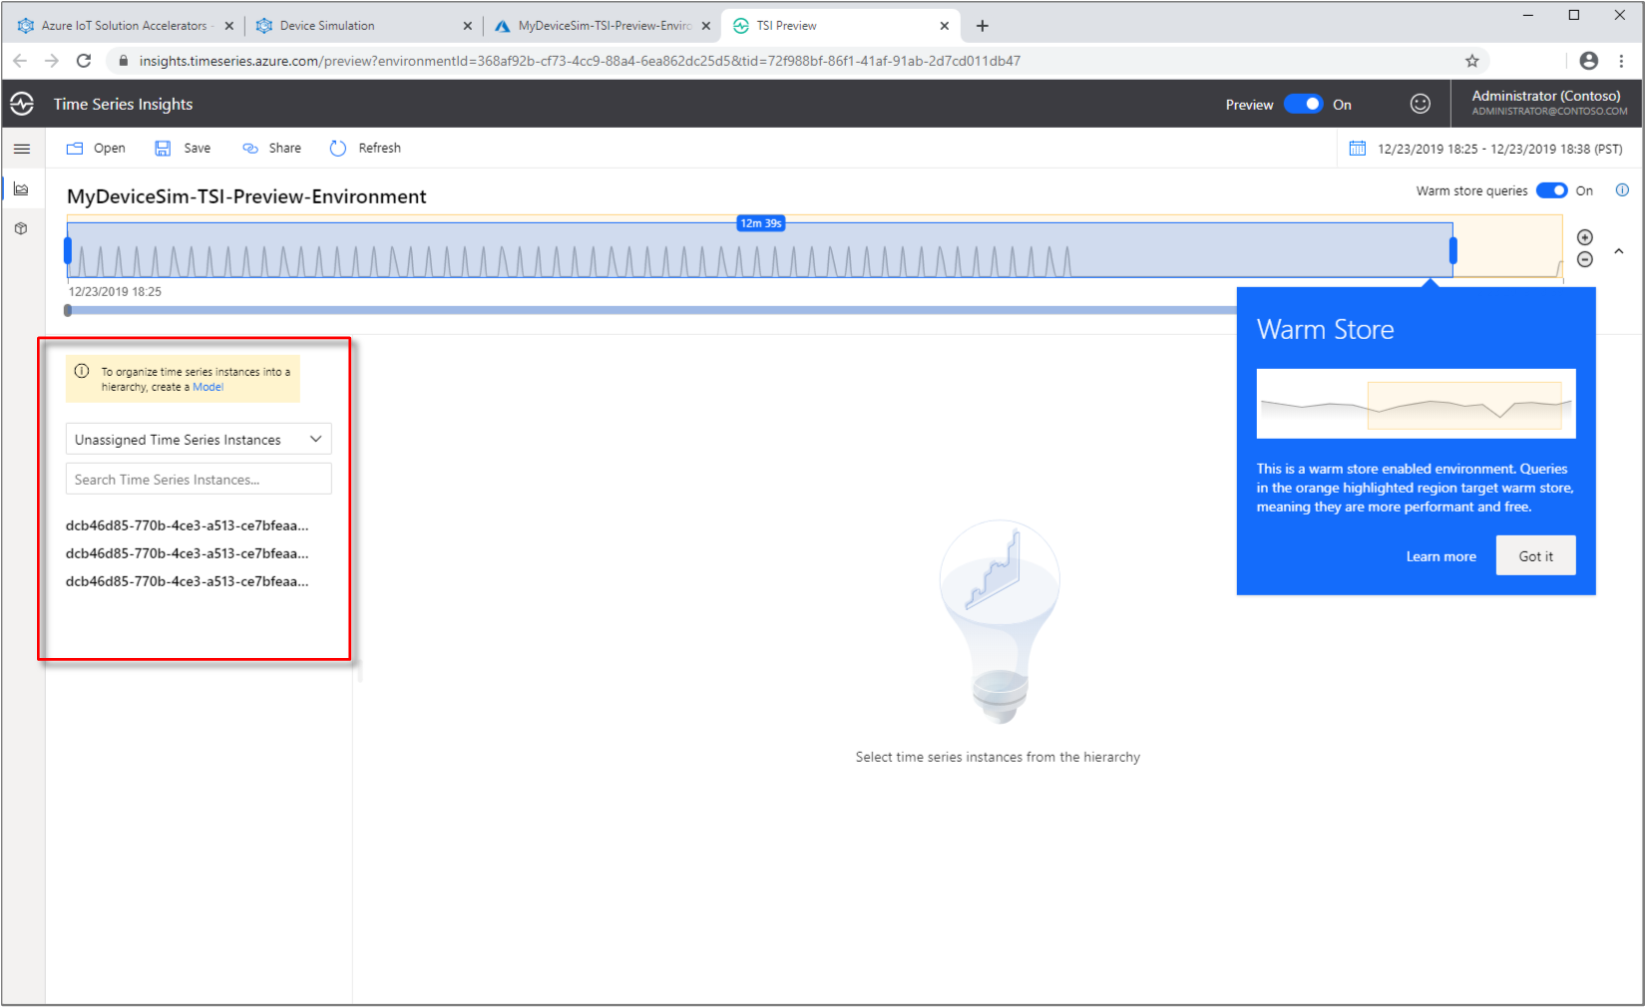The width and height of the screenshot is (1646, 1007).
Task: Go forward in browser history
Action: (52, 61)
